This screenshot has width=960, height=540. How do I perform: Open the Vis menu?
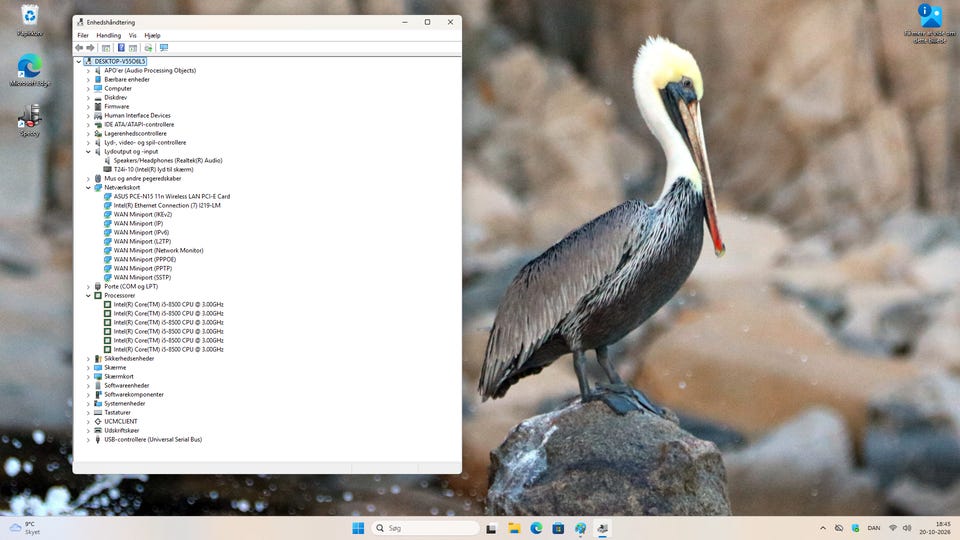tap(132, 36)
